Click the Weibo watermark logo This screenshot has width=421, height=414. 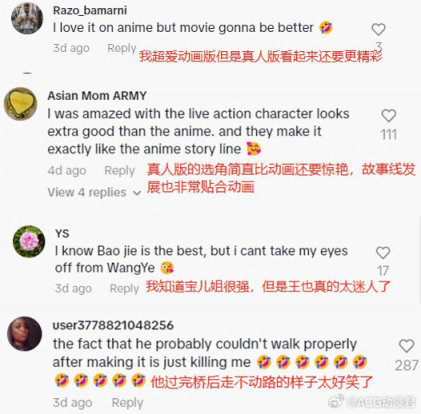(338, 401)
